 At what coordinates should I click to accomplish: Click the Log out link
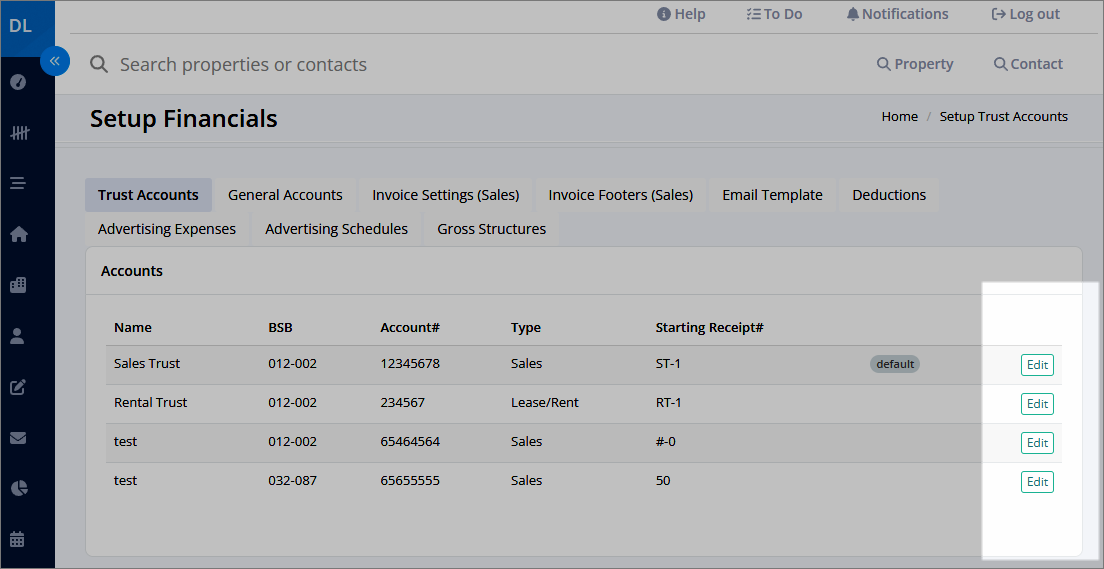(1025, 14)
